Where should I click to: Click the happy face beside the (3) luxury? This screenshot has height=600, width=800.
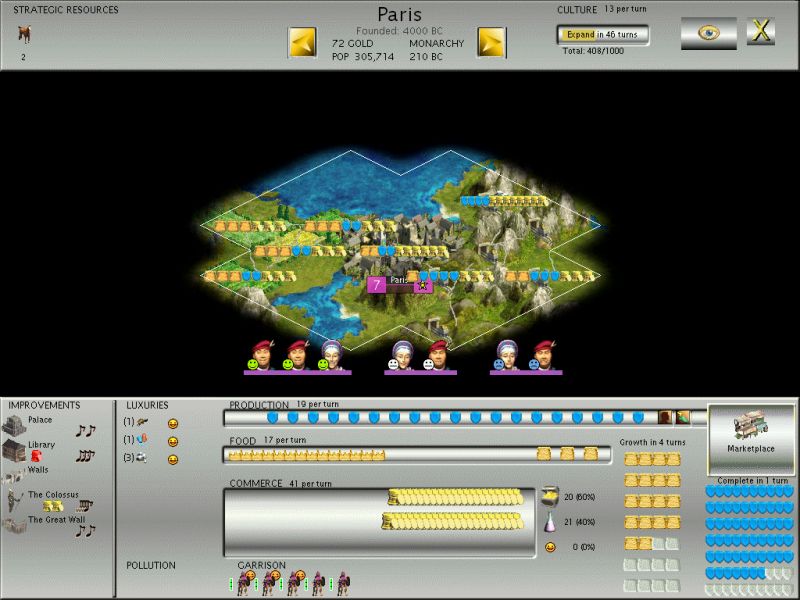(x=173, y=460)
